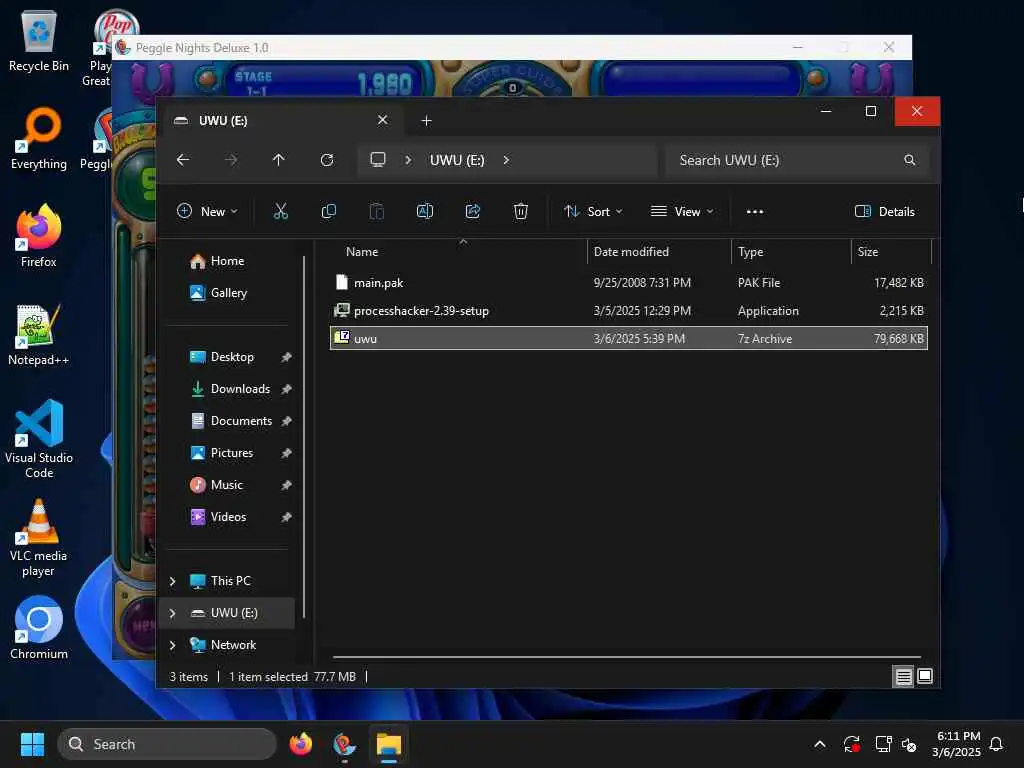This screenshot has width=1024, height=768.
Task: Unpin Documents from Quick access
Action: (286, 421)
